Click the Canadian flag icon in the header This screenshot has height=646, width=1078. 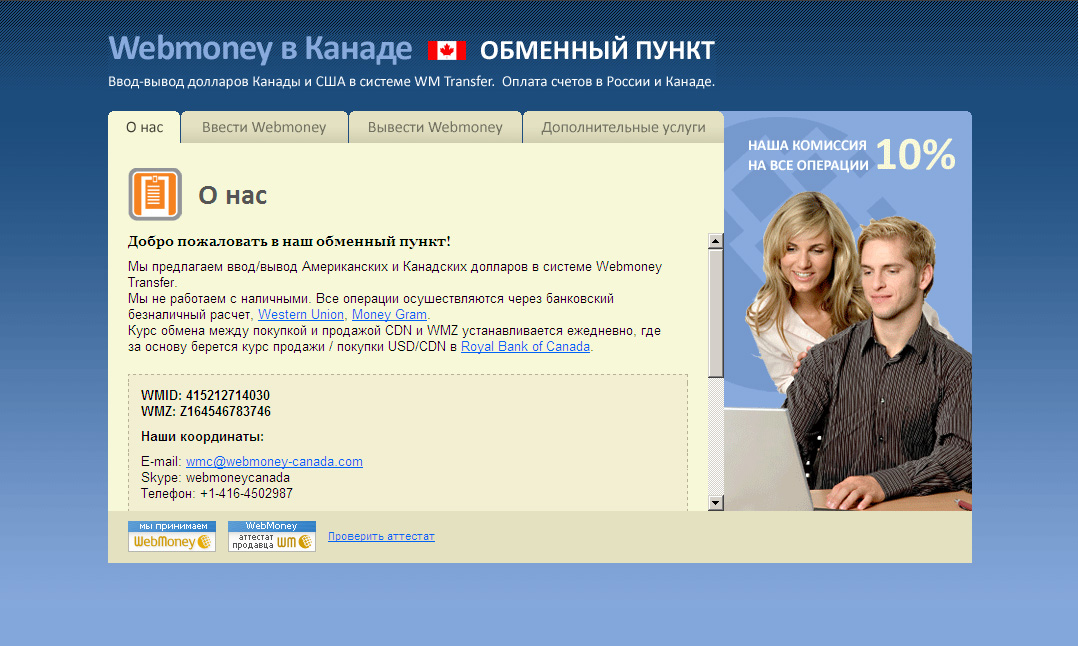pyautogui.click(x=447, y=48)
